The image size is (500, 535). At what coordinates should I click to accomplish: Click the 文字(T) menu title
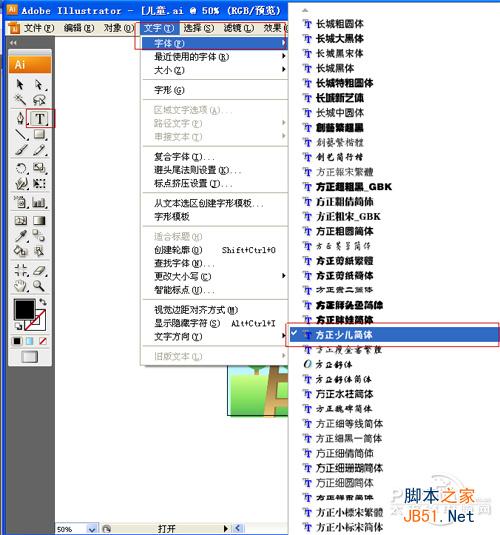(x=159, y=28)
